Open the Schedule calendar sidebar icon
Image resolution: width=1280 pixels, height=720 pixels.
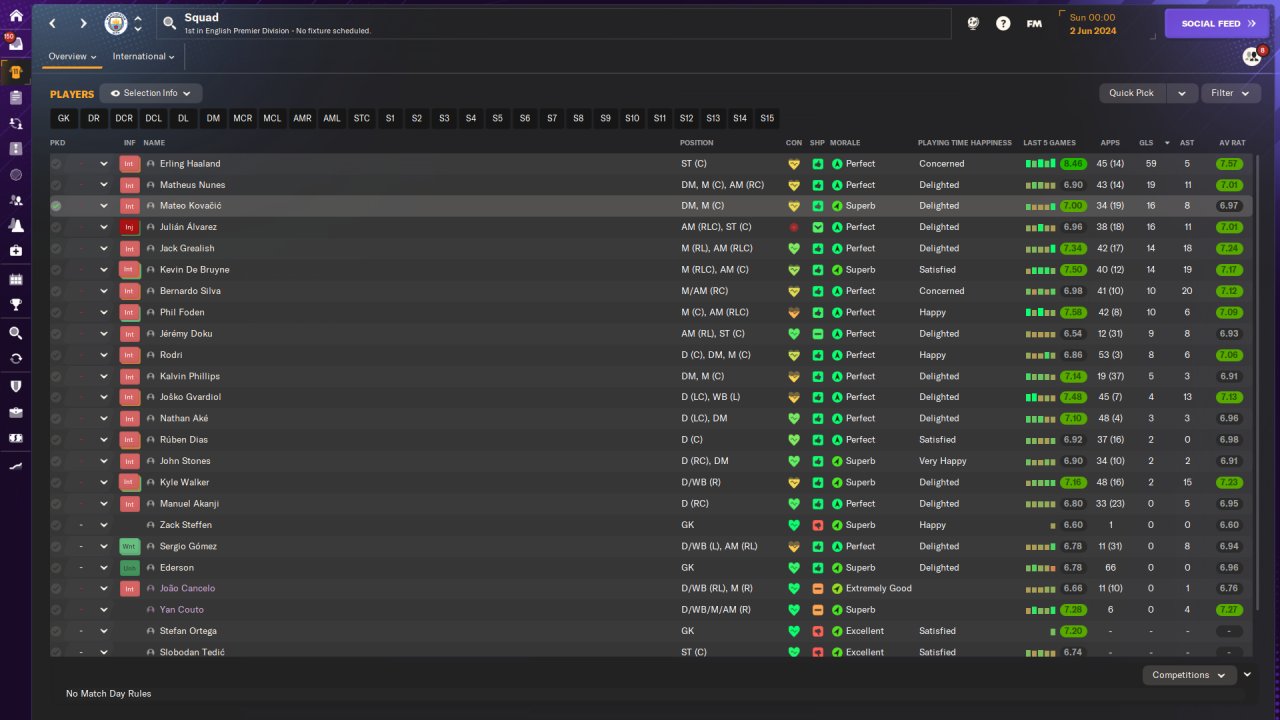click(x=16, y=279)
